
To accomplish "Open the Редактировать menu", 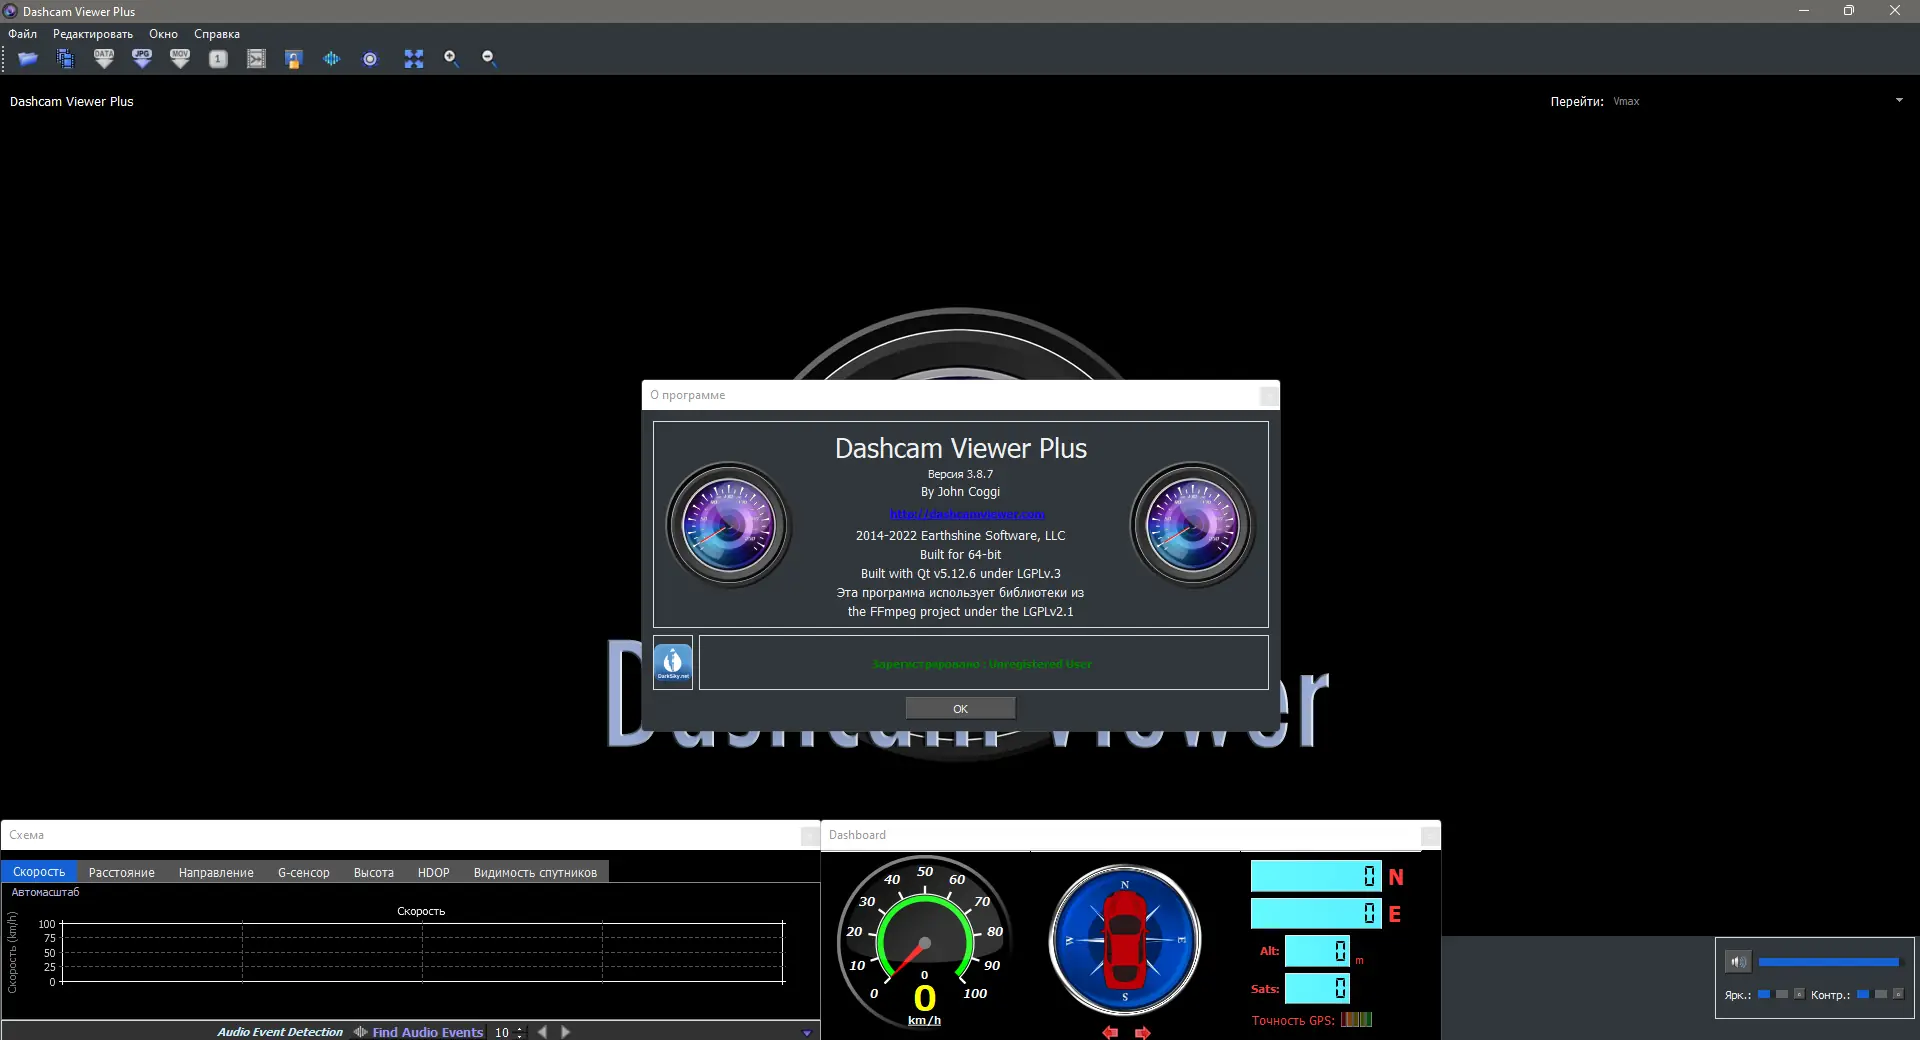I will tap(93, 34).
